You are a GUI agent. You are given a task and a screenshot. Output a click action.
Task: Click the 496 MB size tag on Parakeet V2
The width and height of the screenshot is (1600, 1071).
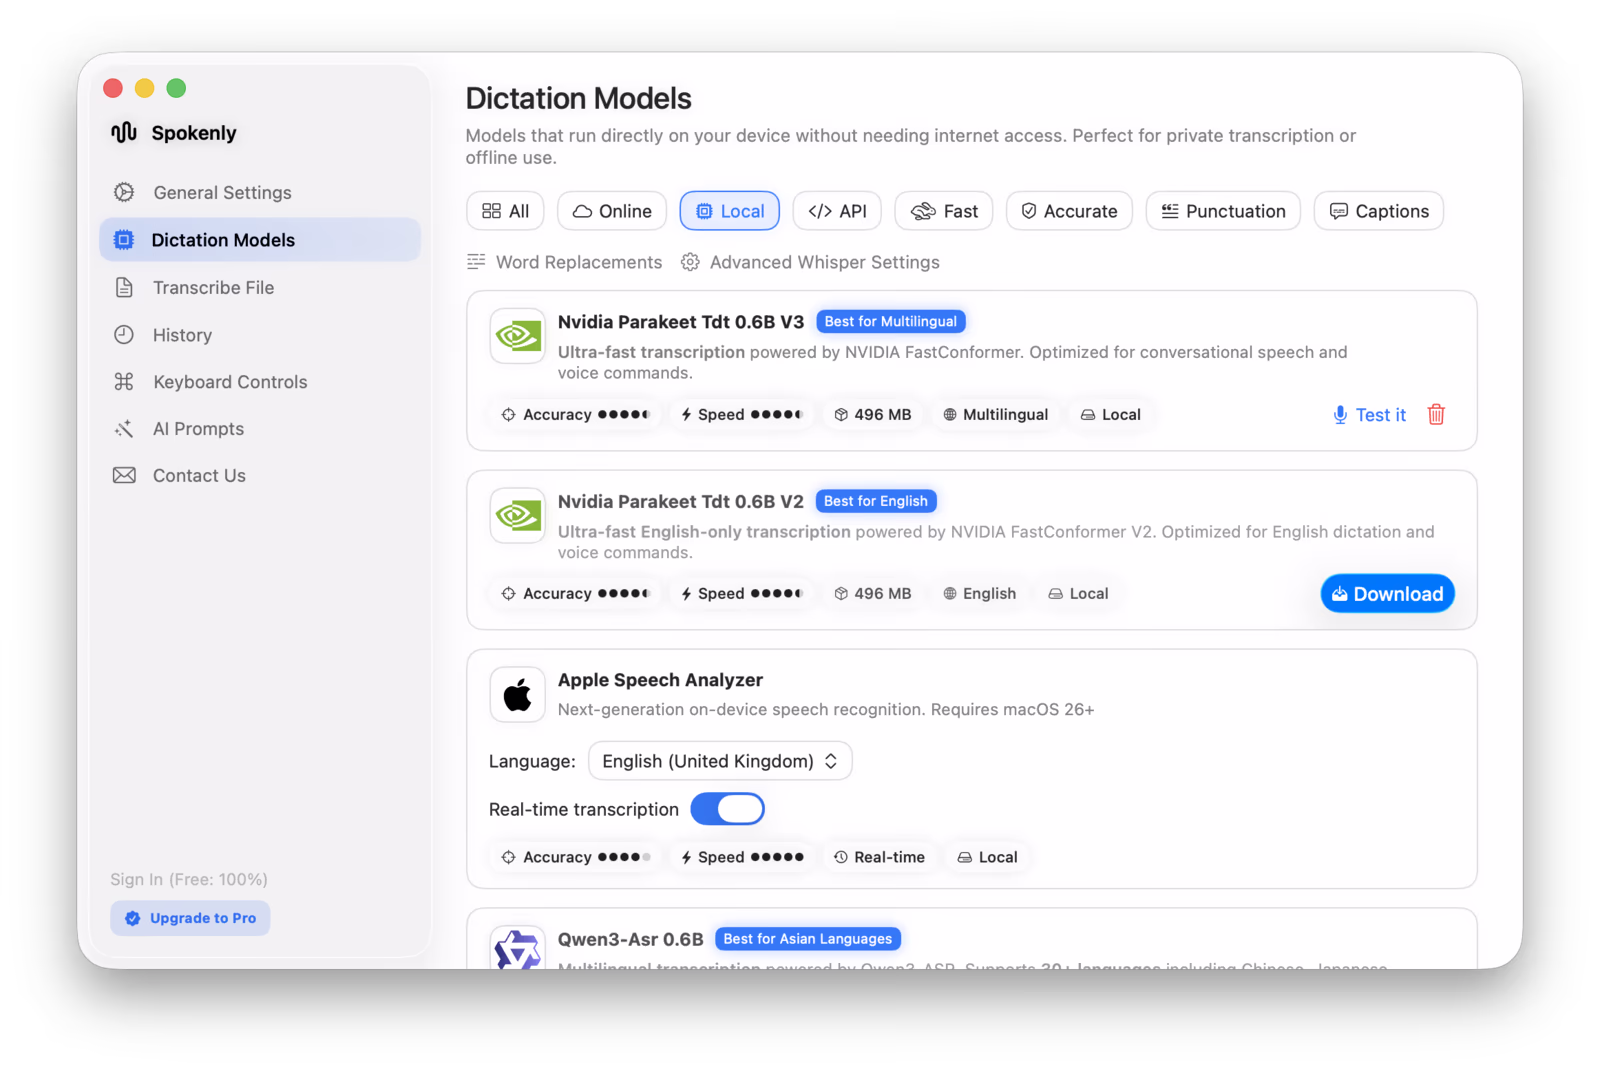pyautogui.click(x=873, y=594)
